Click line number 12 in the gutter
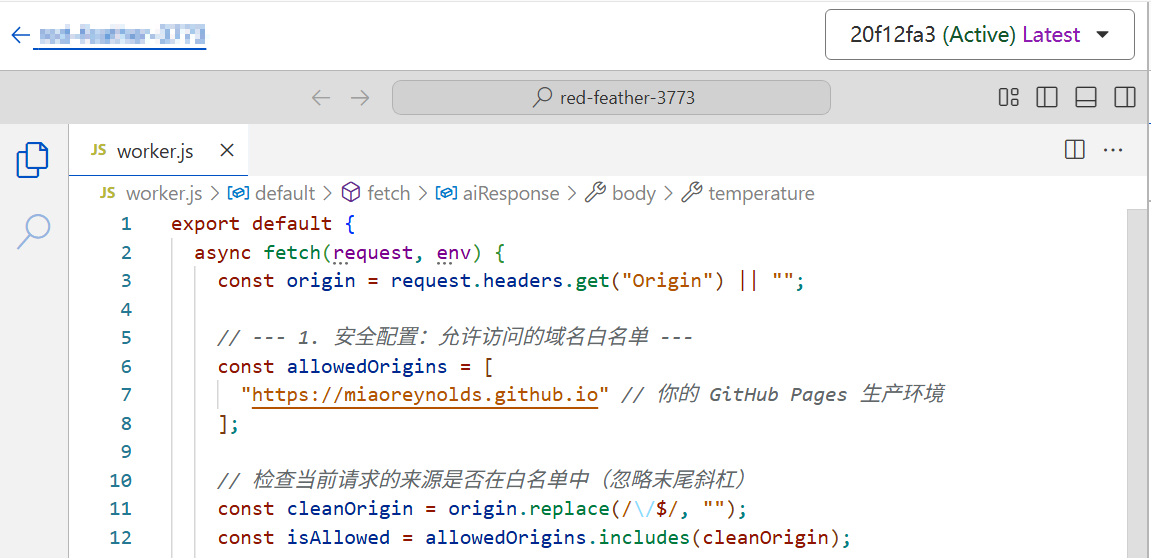Screen dimensions: 1151x558 (120, 537)
